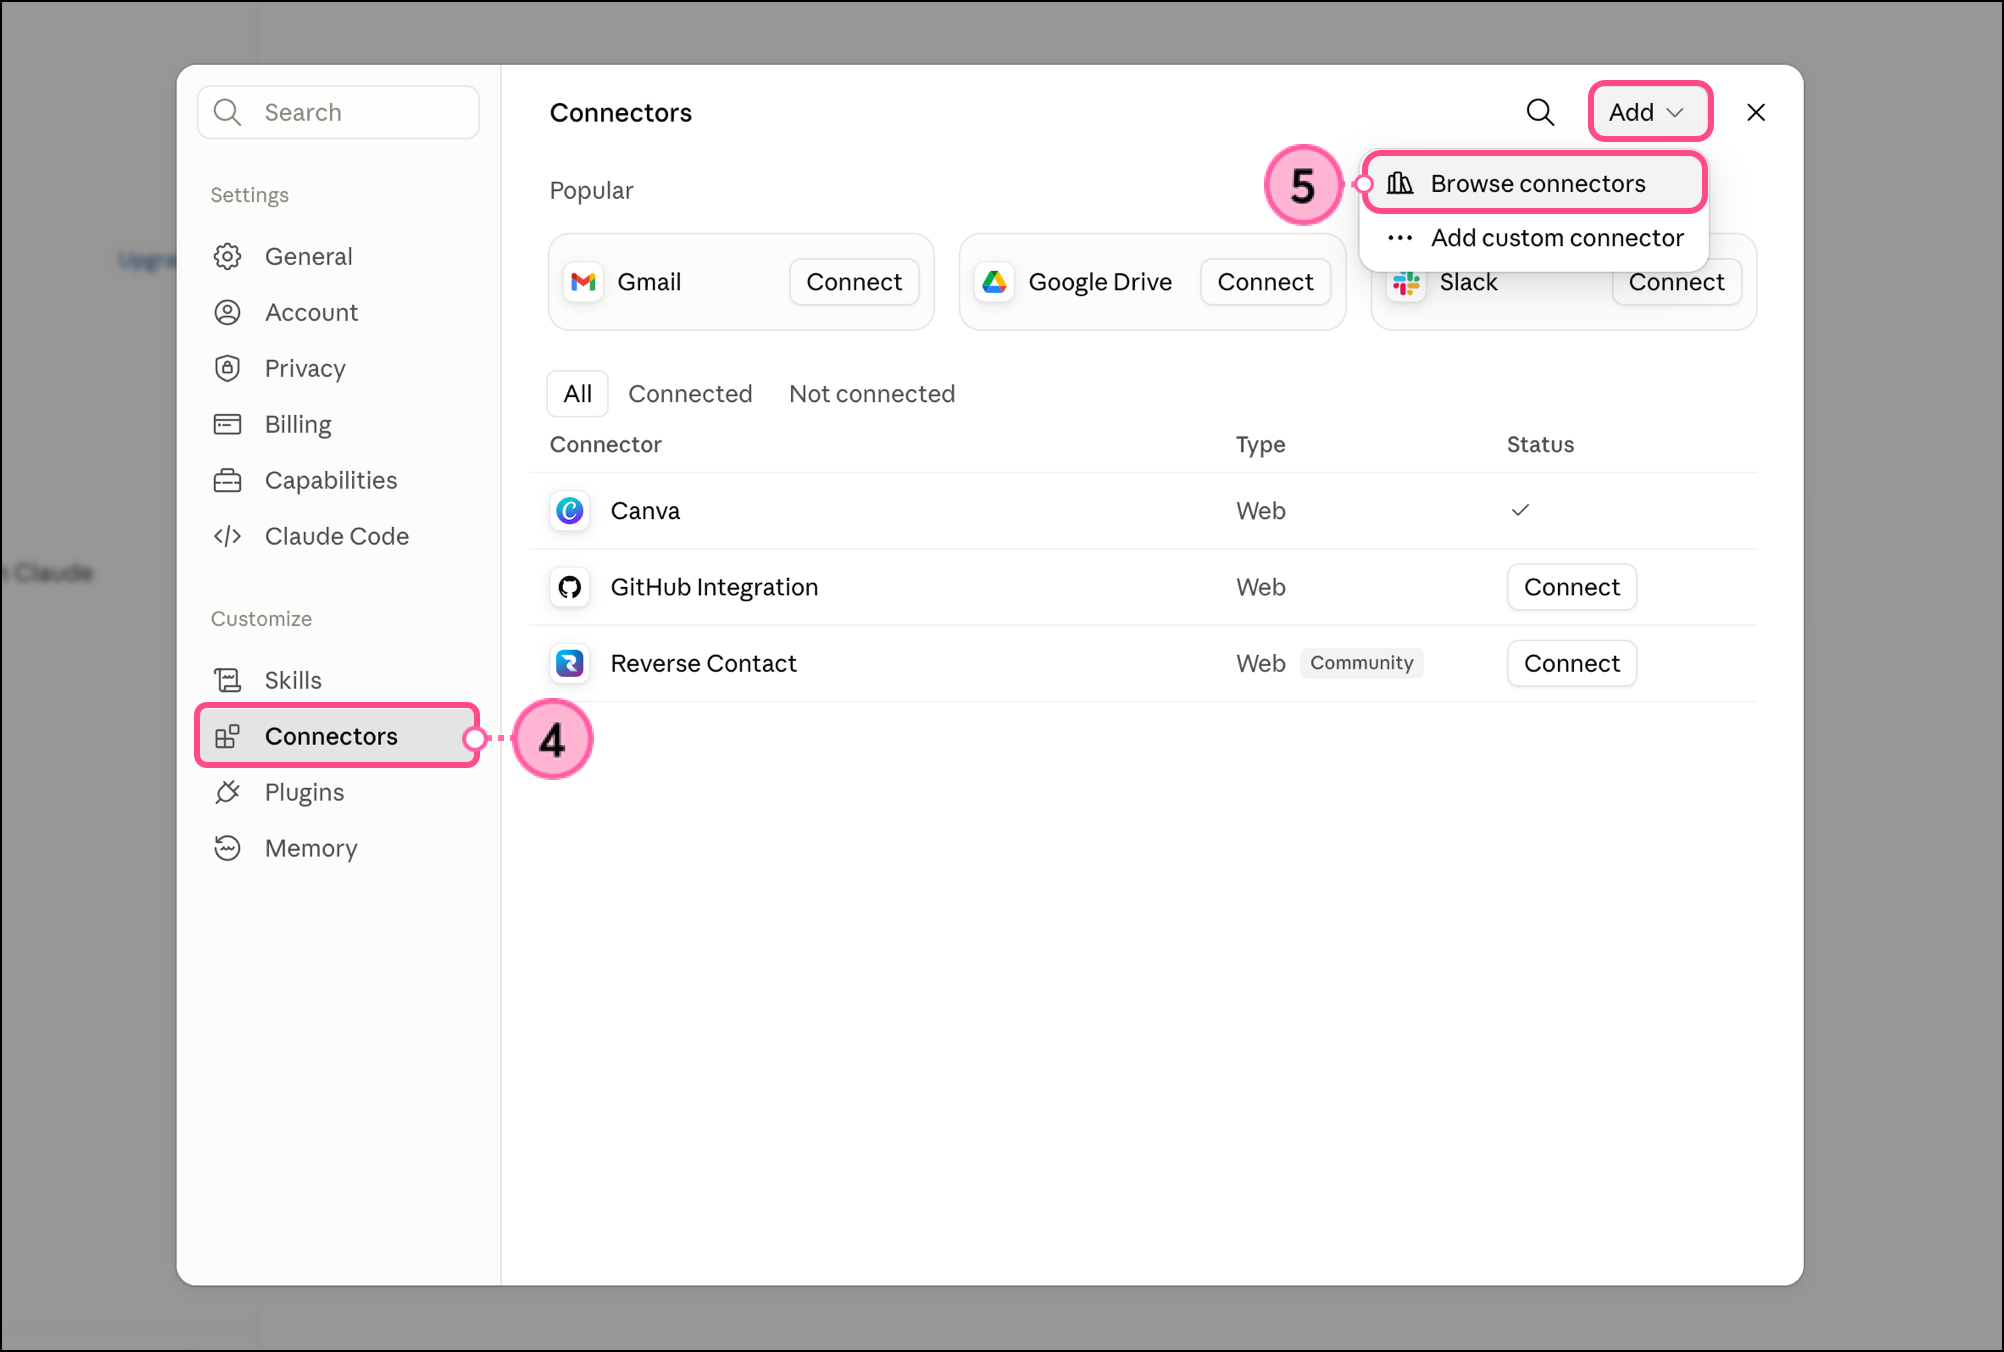Select the Reverse Contact name

pos(703,663)
